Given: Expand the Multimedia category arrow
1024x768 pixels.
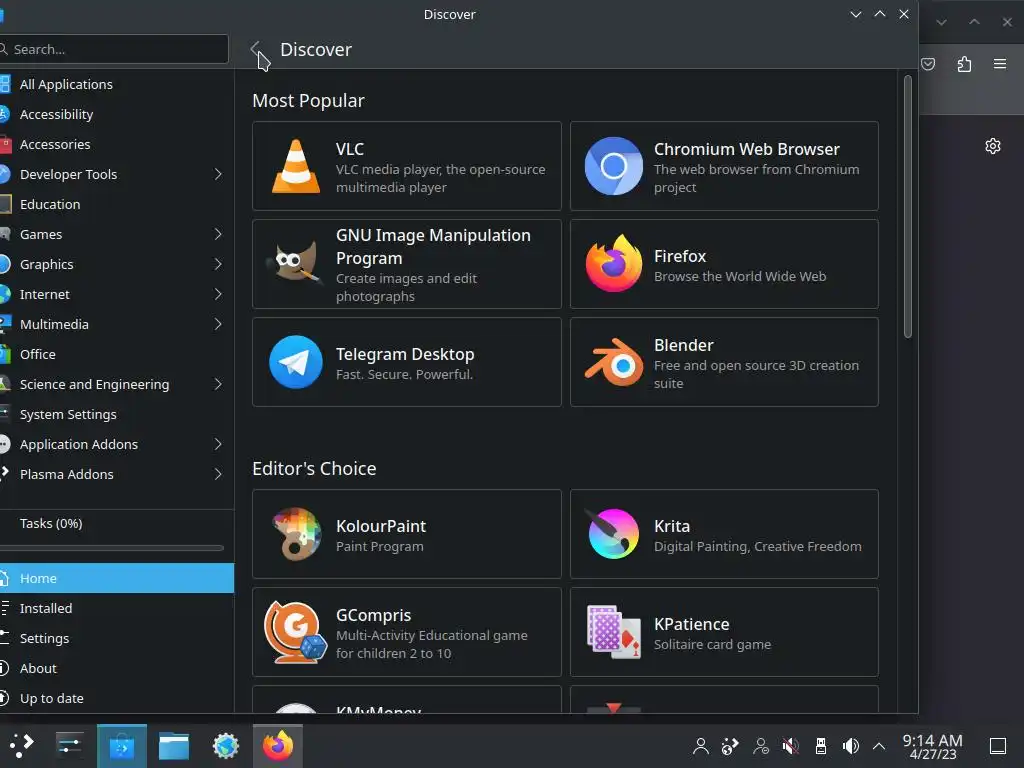Looking at the screenshot, I should [x=218, y=325].
